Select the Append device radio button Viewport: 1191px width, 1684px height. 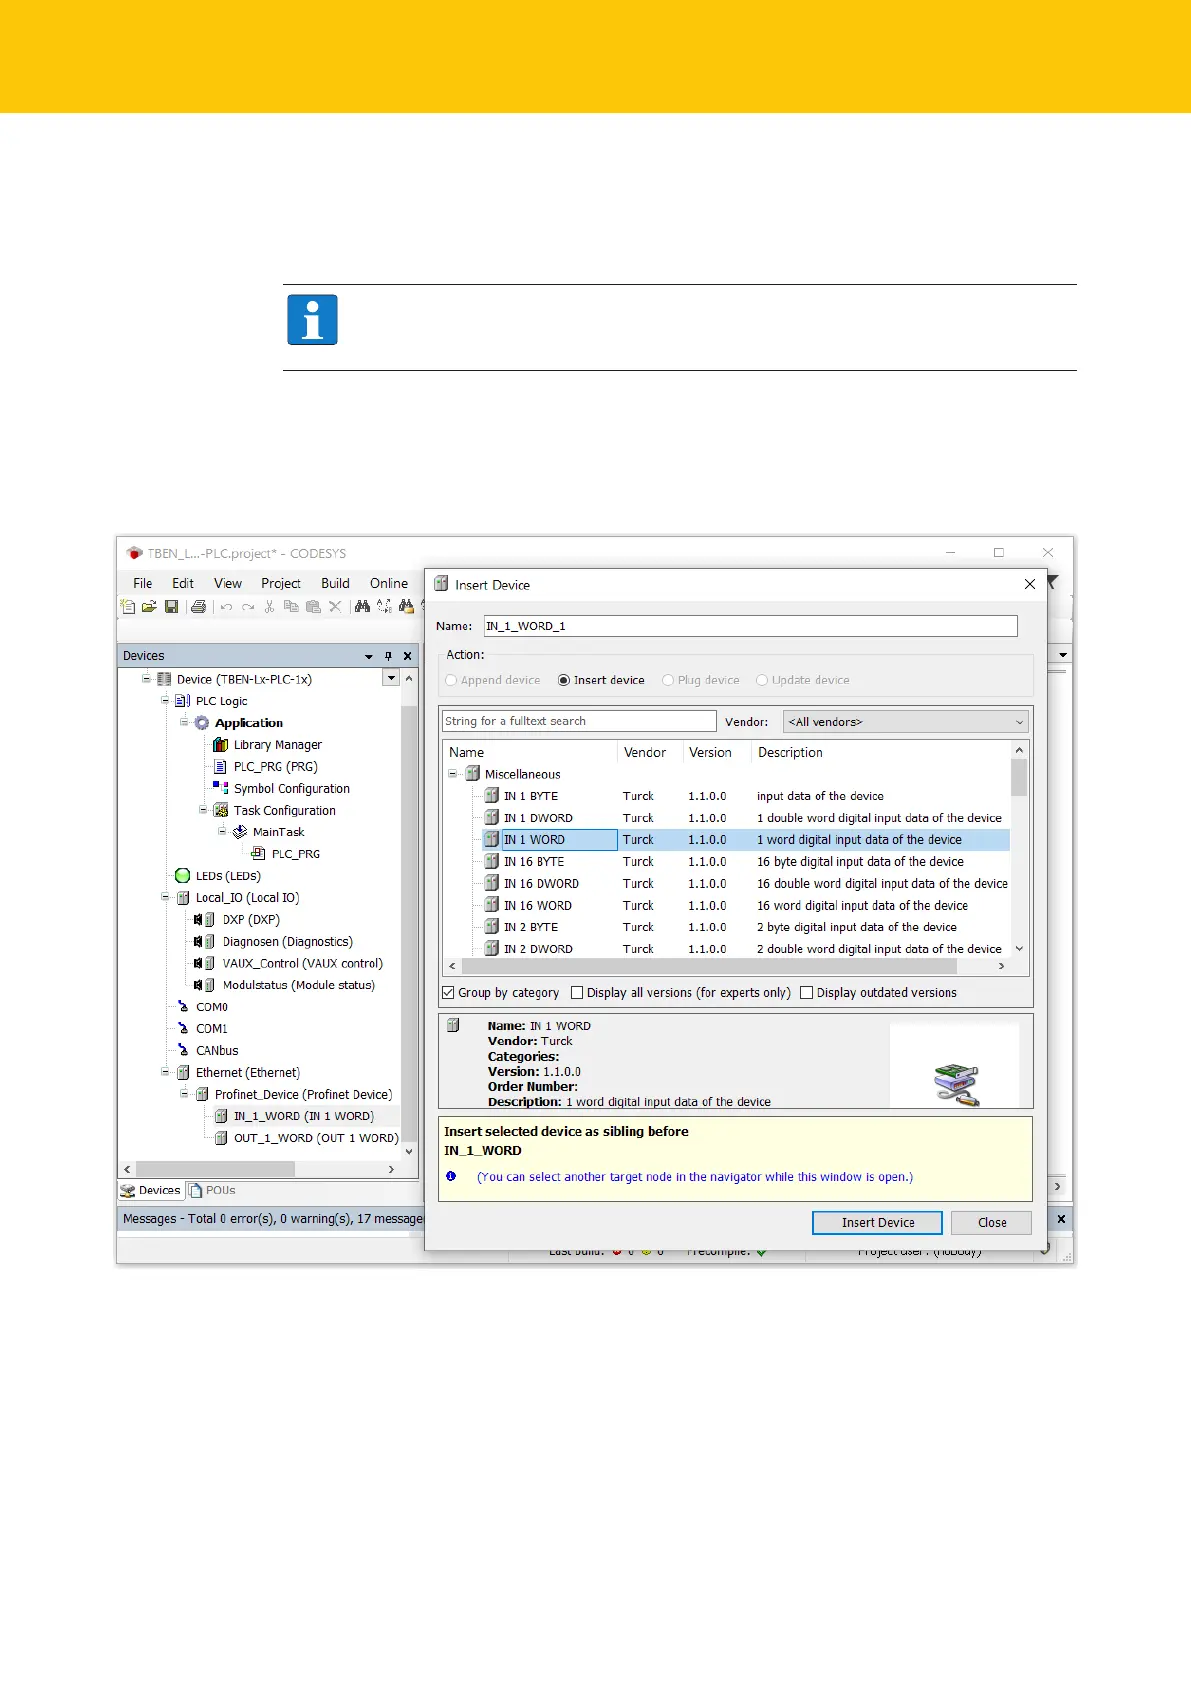click(x=451, y=680)
